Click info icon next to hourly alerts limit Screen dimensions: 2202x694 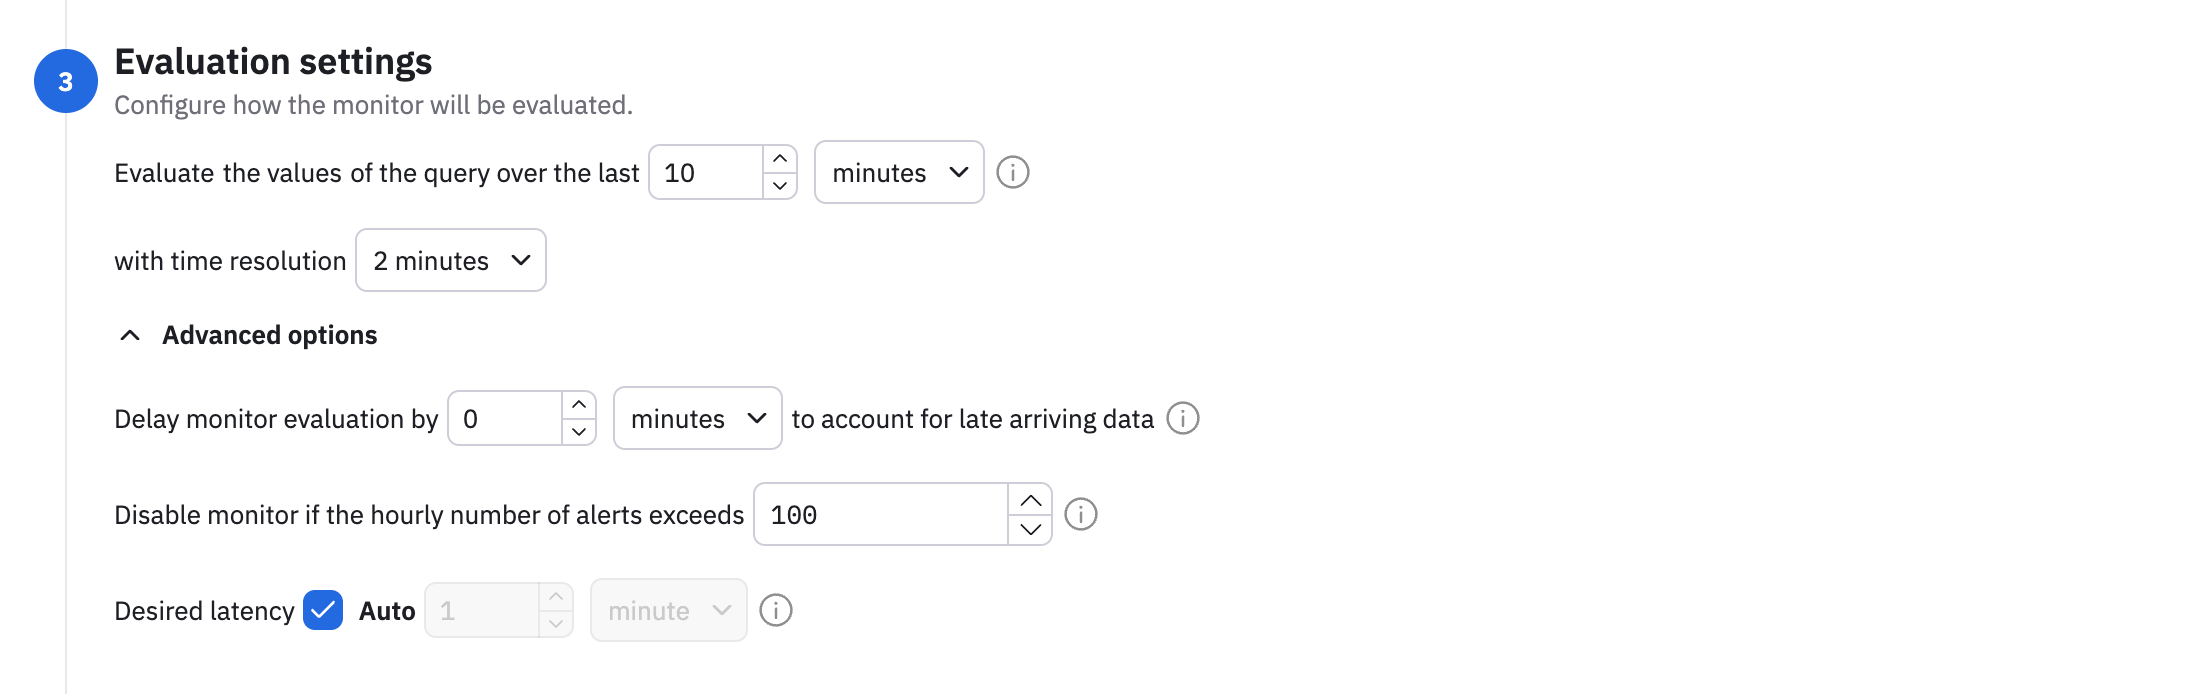coord(1080,514)
